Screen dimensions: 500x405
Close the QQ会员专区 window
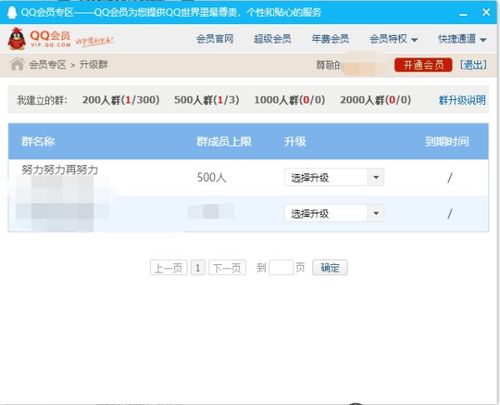[x=486, y=12]
